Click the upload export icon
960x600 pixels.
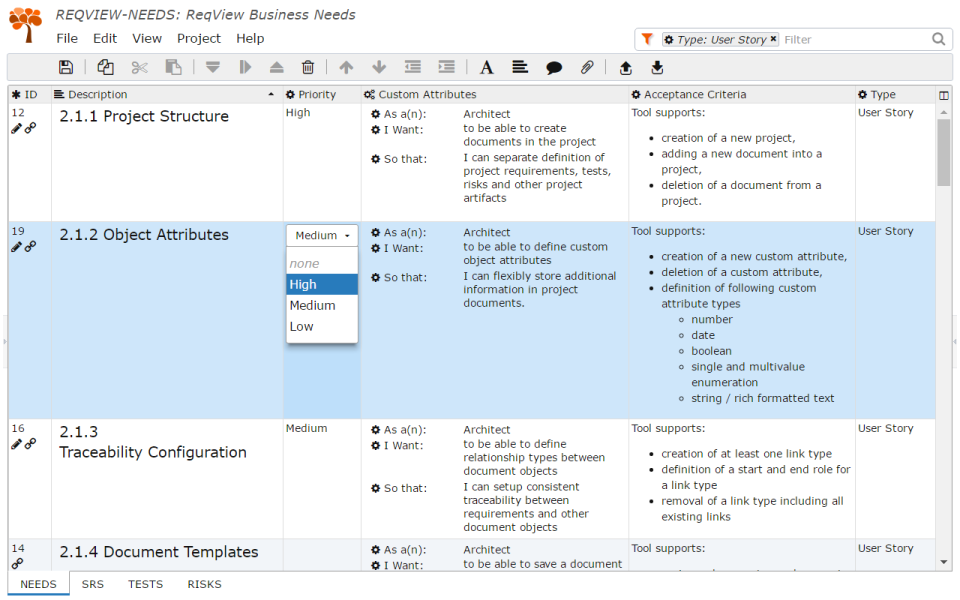(x=626, y=67)
